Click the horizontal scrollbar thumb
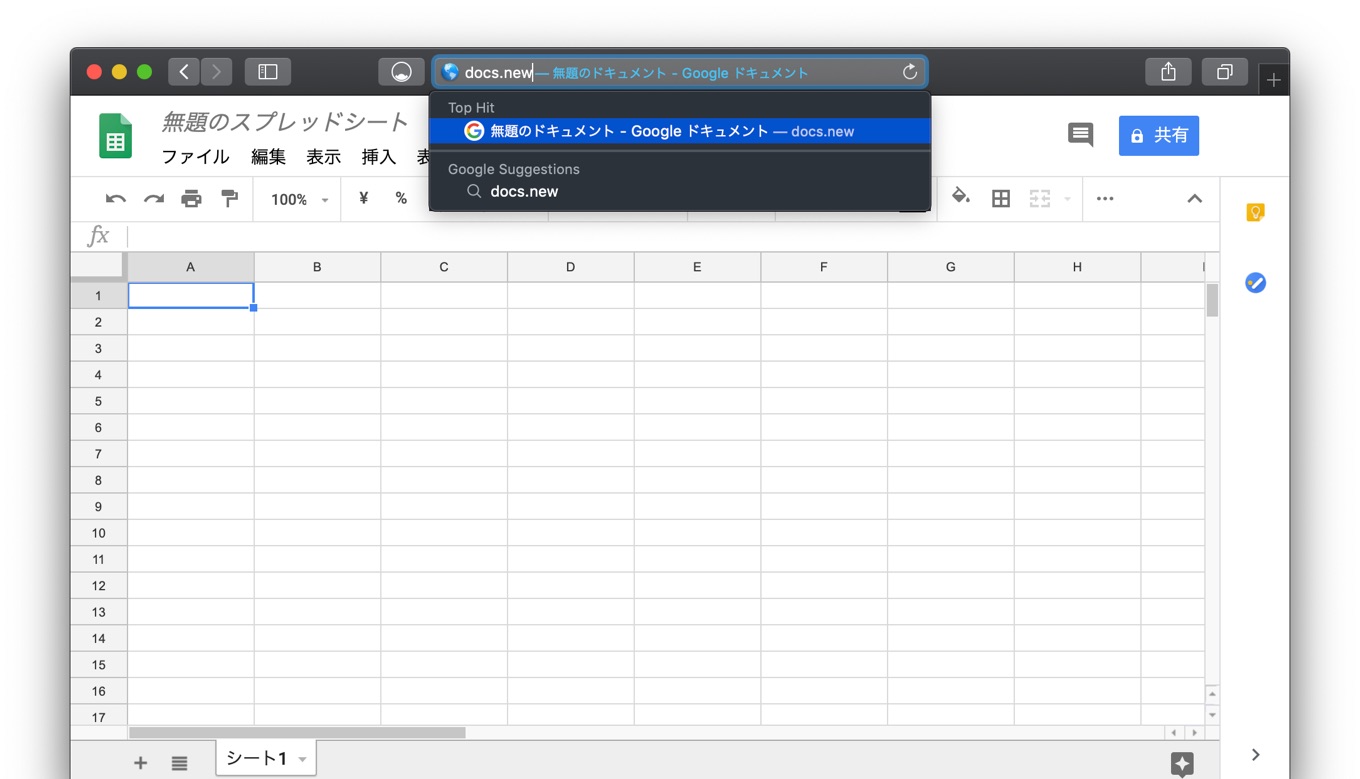1360x779 pixels. click(x=297, y=733)
